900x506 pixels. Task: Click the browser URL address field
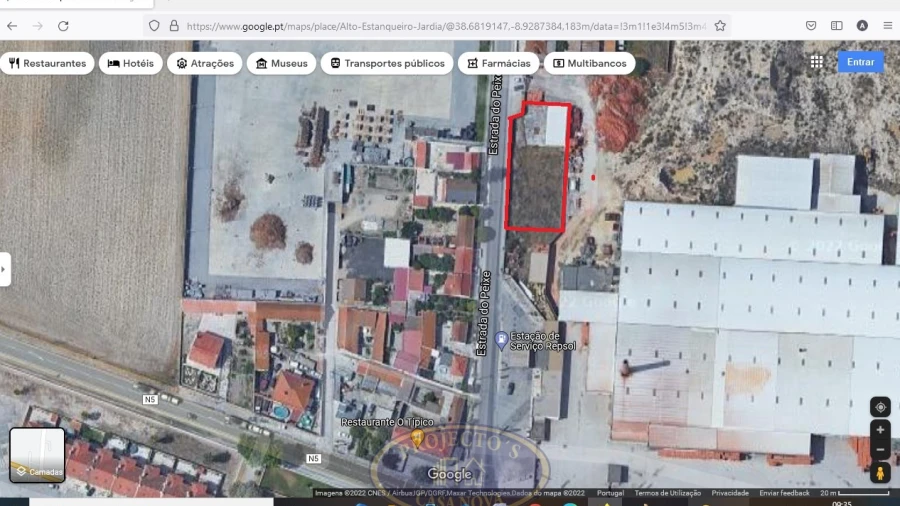440,26
